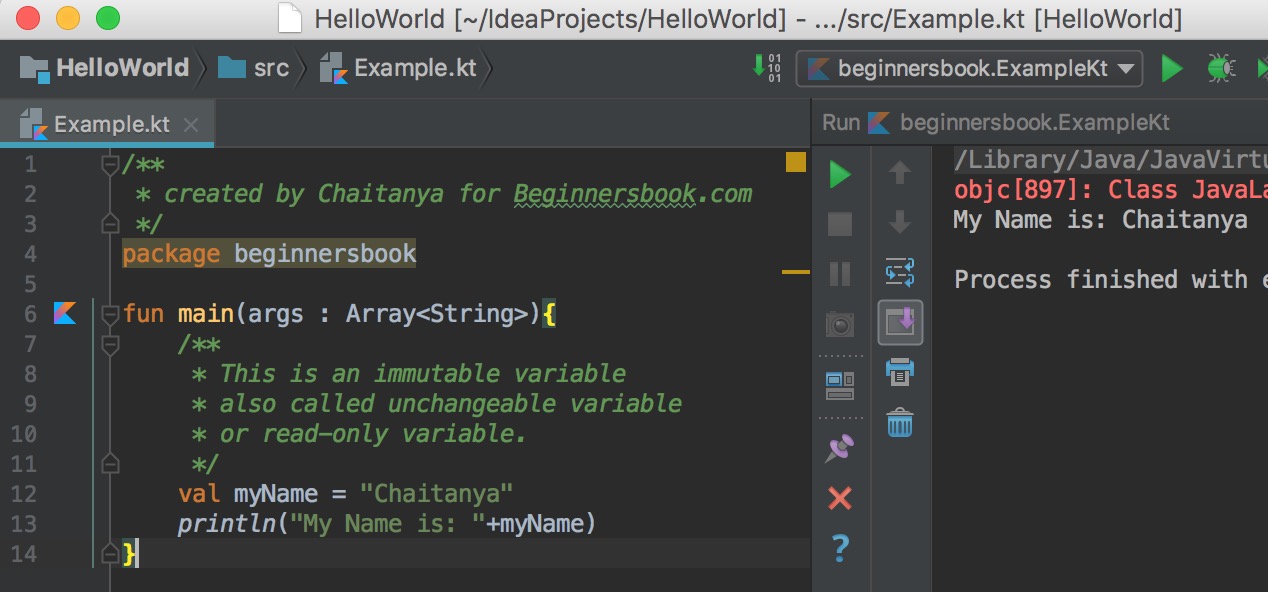This screenshot has height=592, width=1268.
Task: Start debugging with the bug icon
Action: tap(1220, 67)
